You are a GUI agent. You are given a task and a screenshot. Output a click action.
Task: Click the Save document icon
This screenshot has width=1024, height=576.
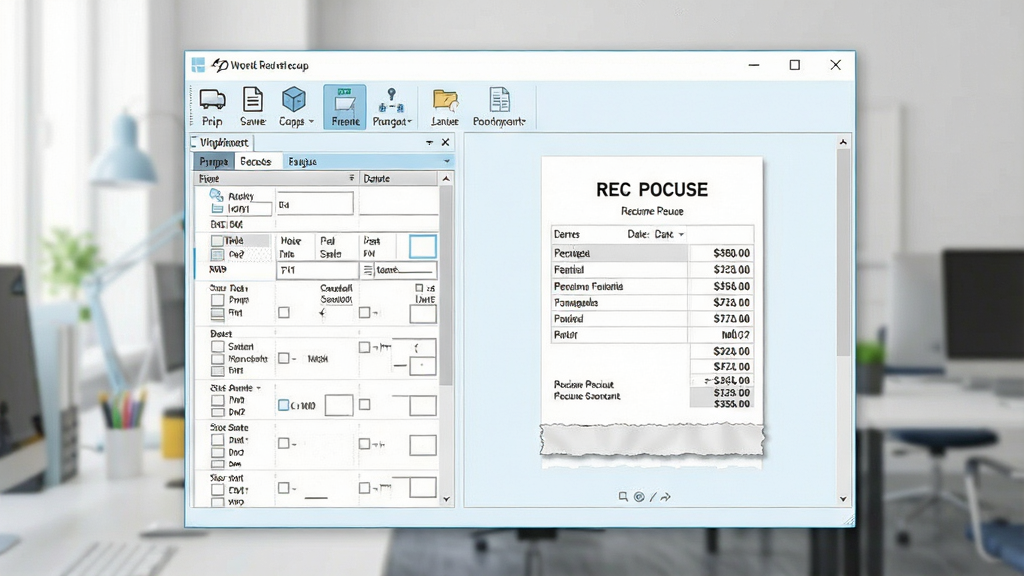tap(253, 99)
